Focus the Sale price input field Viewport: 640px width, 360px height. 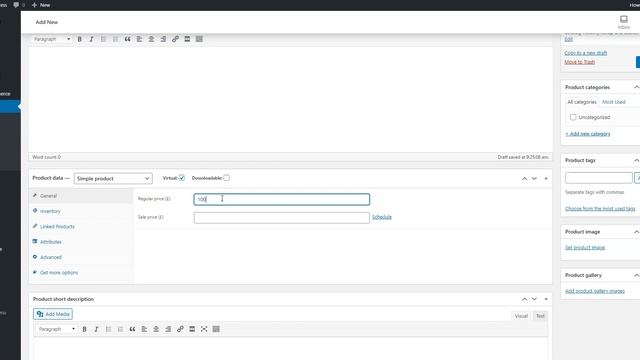(282, 218)
